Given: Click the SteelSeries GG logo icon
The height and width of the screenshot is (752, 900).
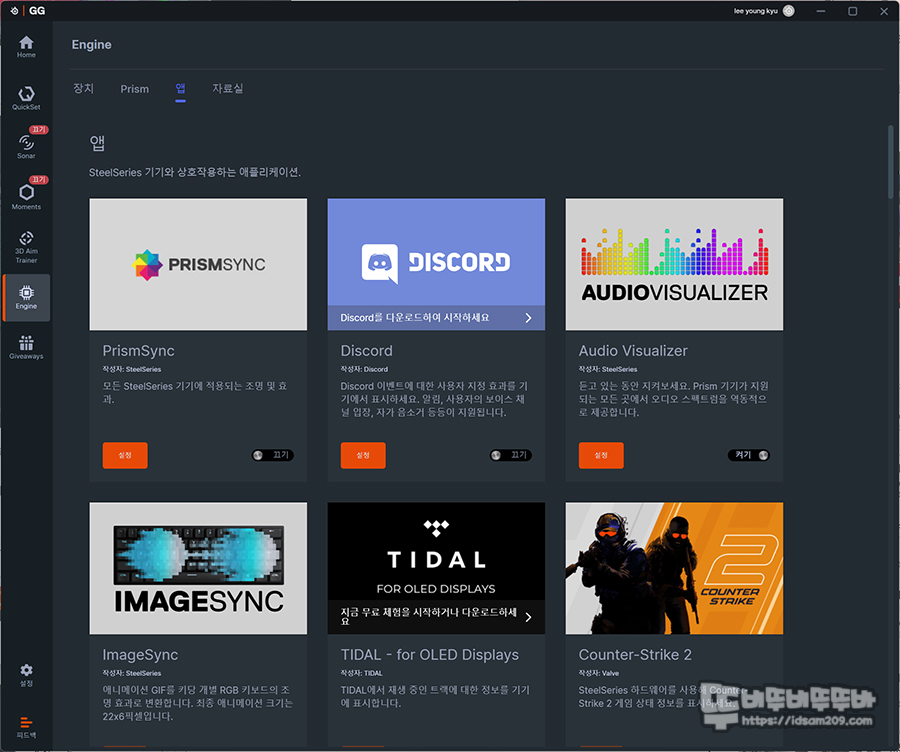Looking at the screenshot, I should coord(14,10).
